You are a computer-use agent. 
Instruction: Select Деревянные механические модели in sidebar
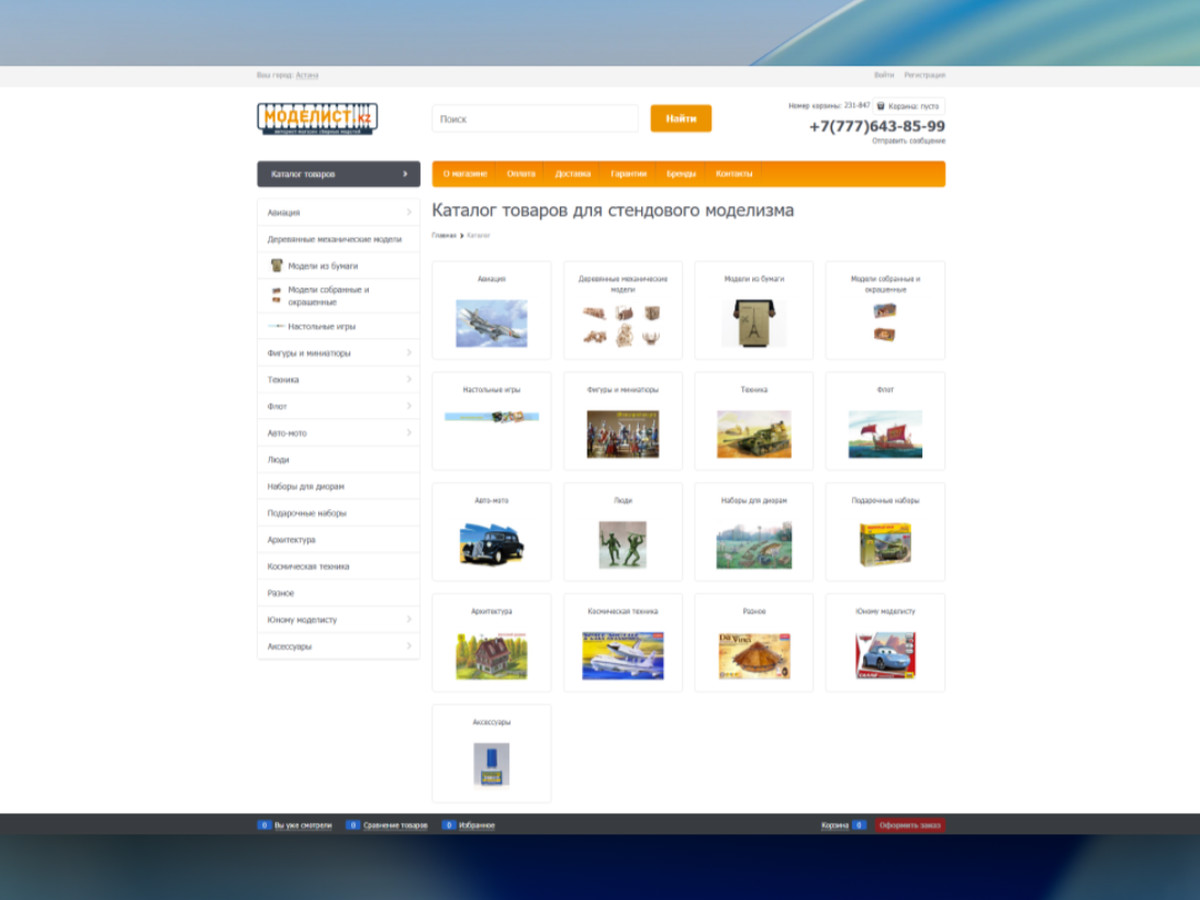coord(338,239)
